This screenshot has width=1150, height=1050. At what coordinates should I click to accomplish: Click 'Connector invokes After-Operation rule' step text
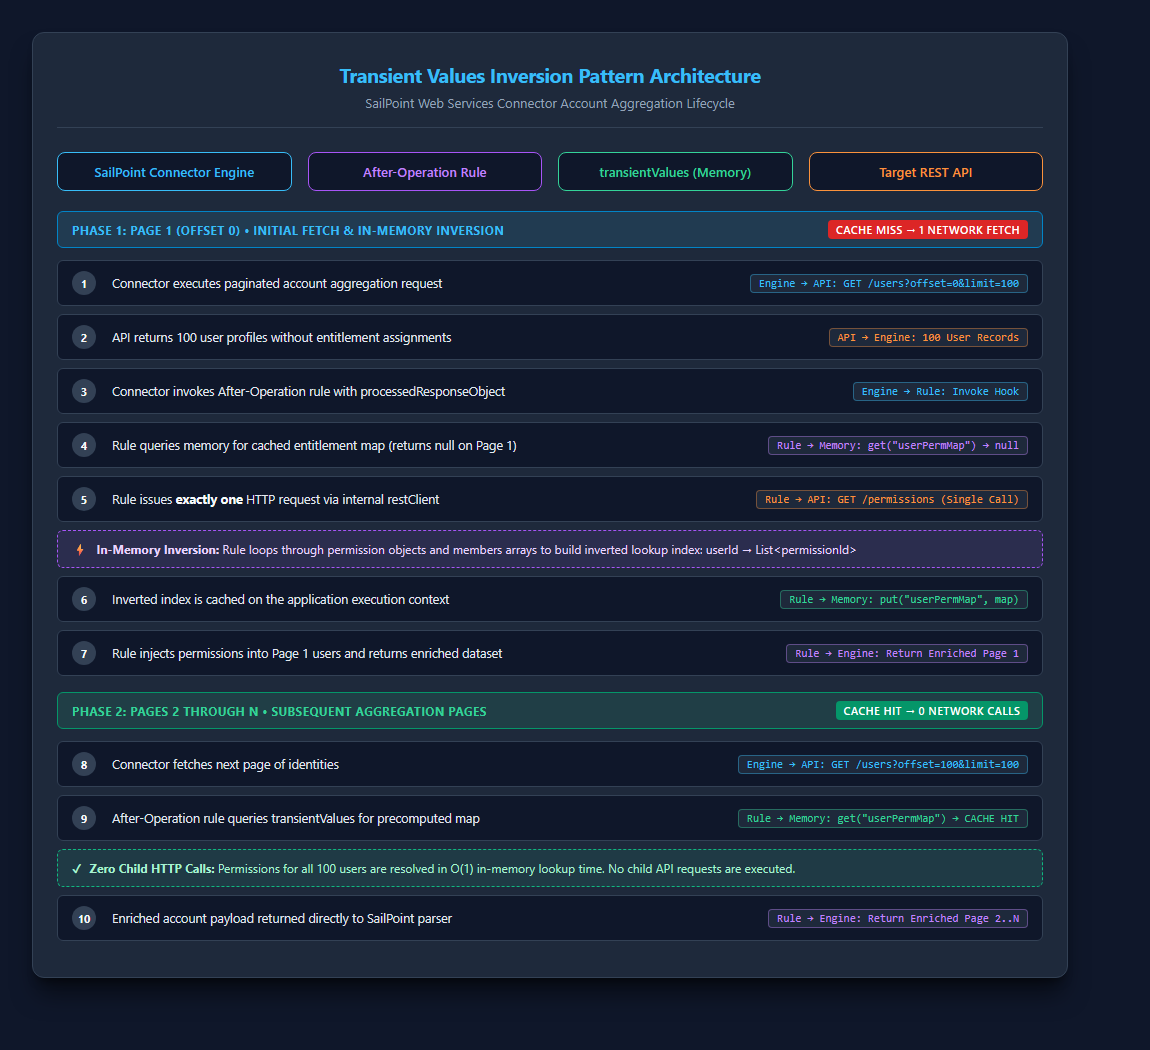308,392
